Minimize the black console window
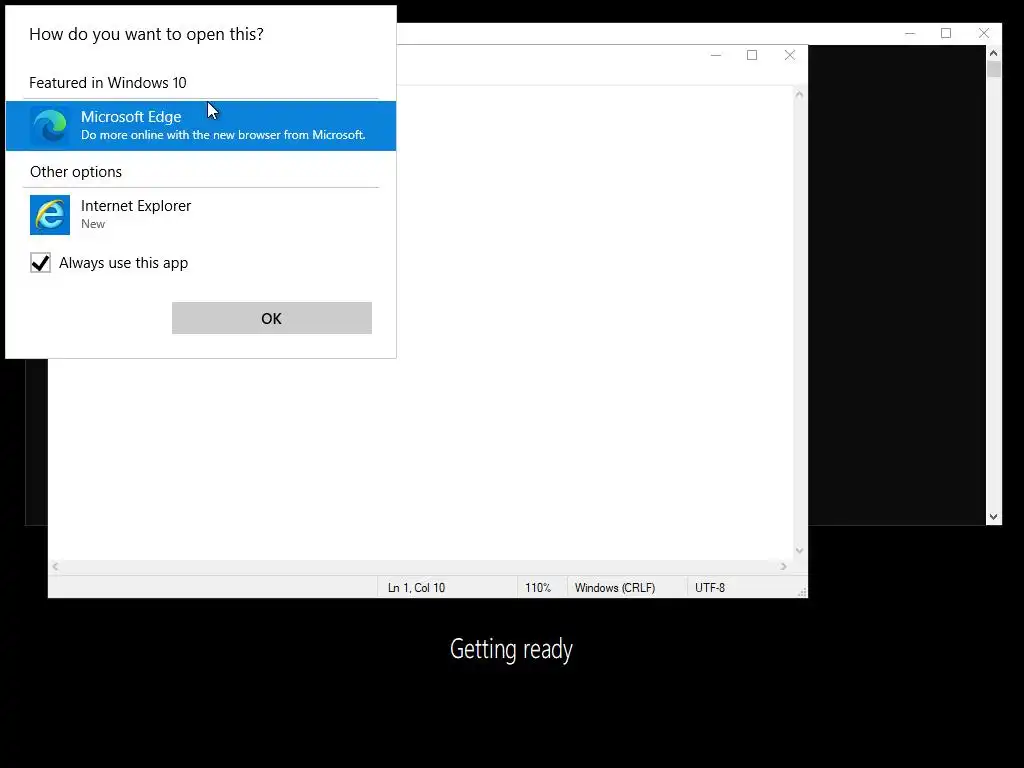This screenshot has height=768, width=1024. coord(910,33)
